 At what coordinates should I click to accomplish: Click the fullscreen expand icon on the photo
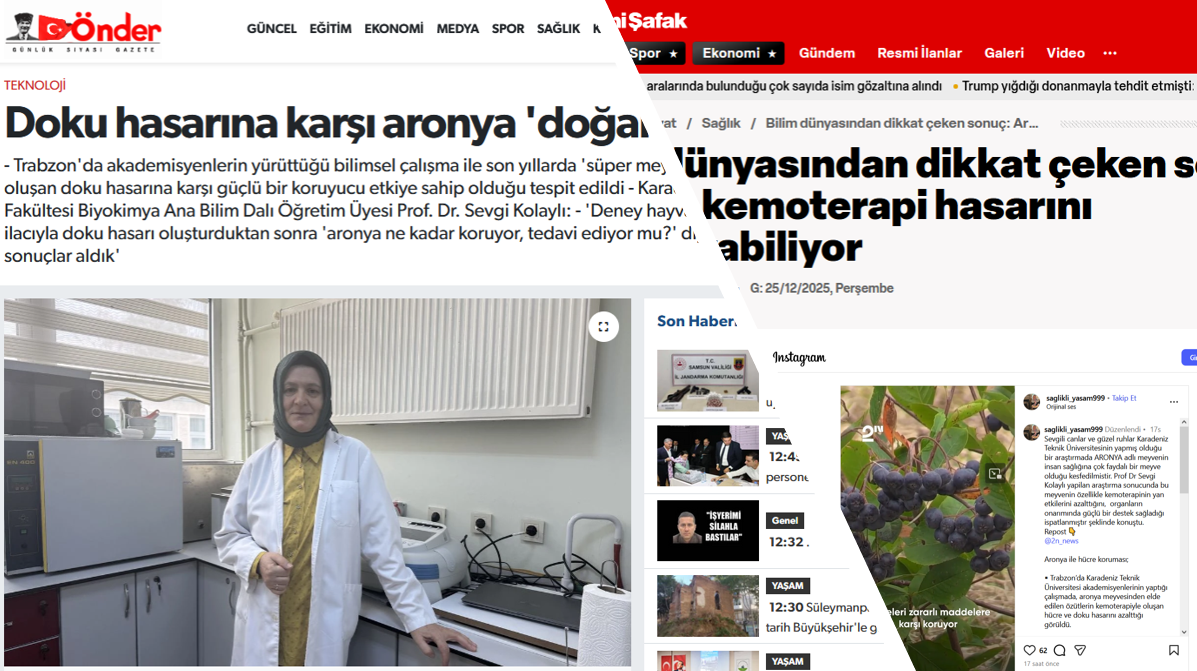point(603,327)
